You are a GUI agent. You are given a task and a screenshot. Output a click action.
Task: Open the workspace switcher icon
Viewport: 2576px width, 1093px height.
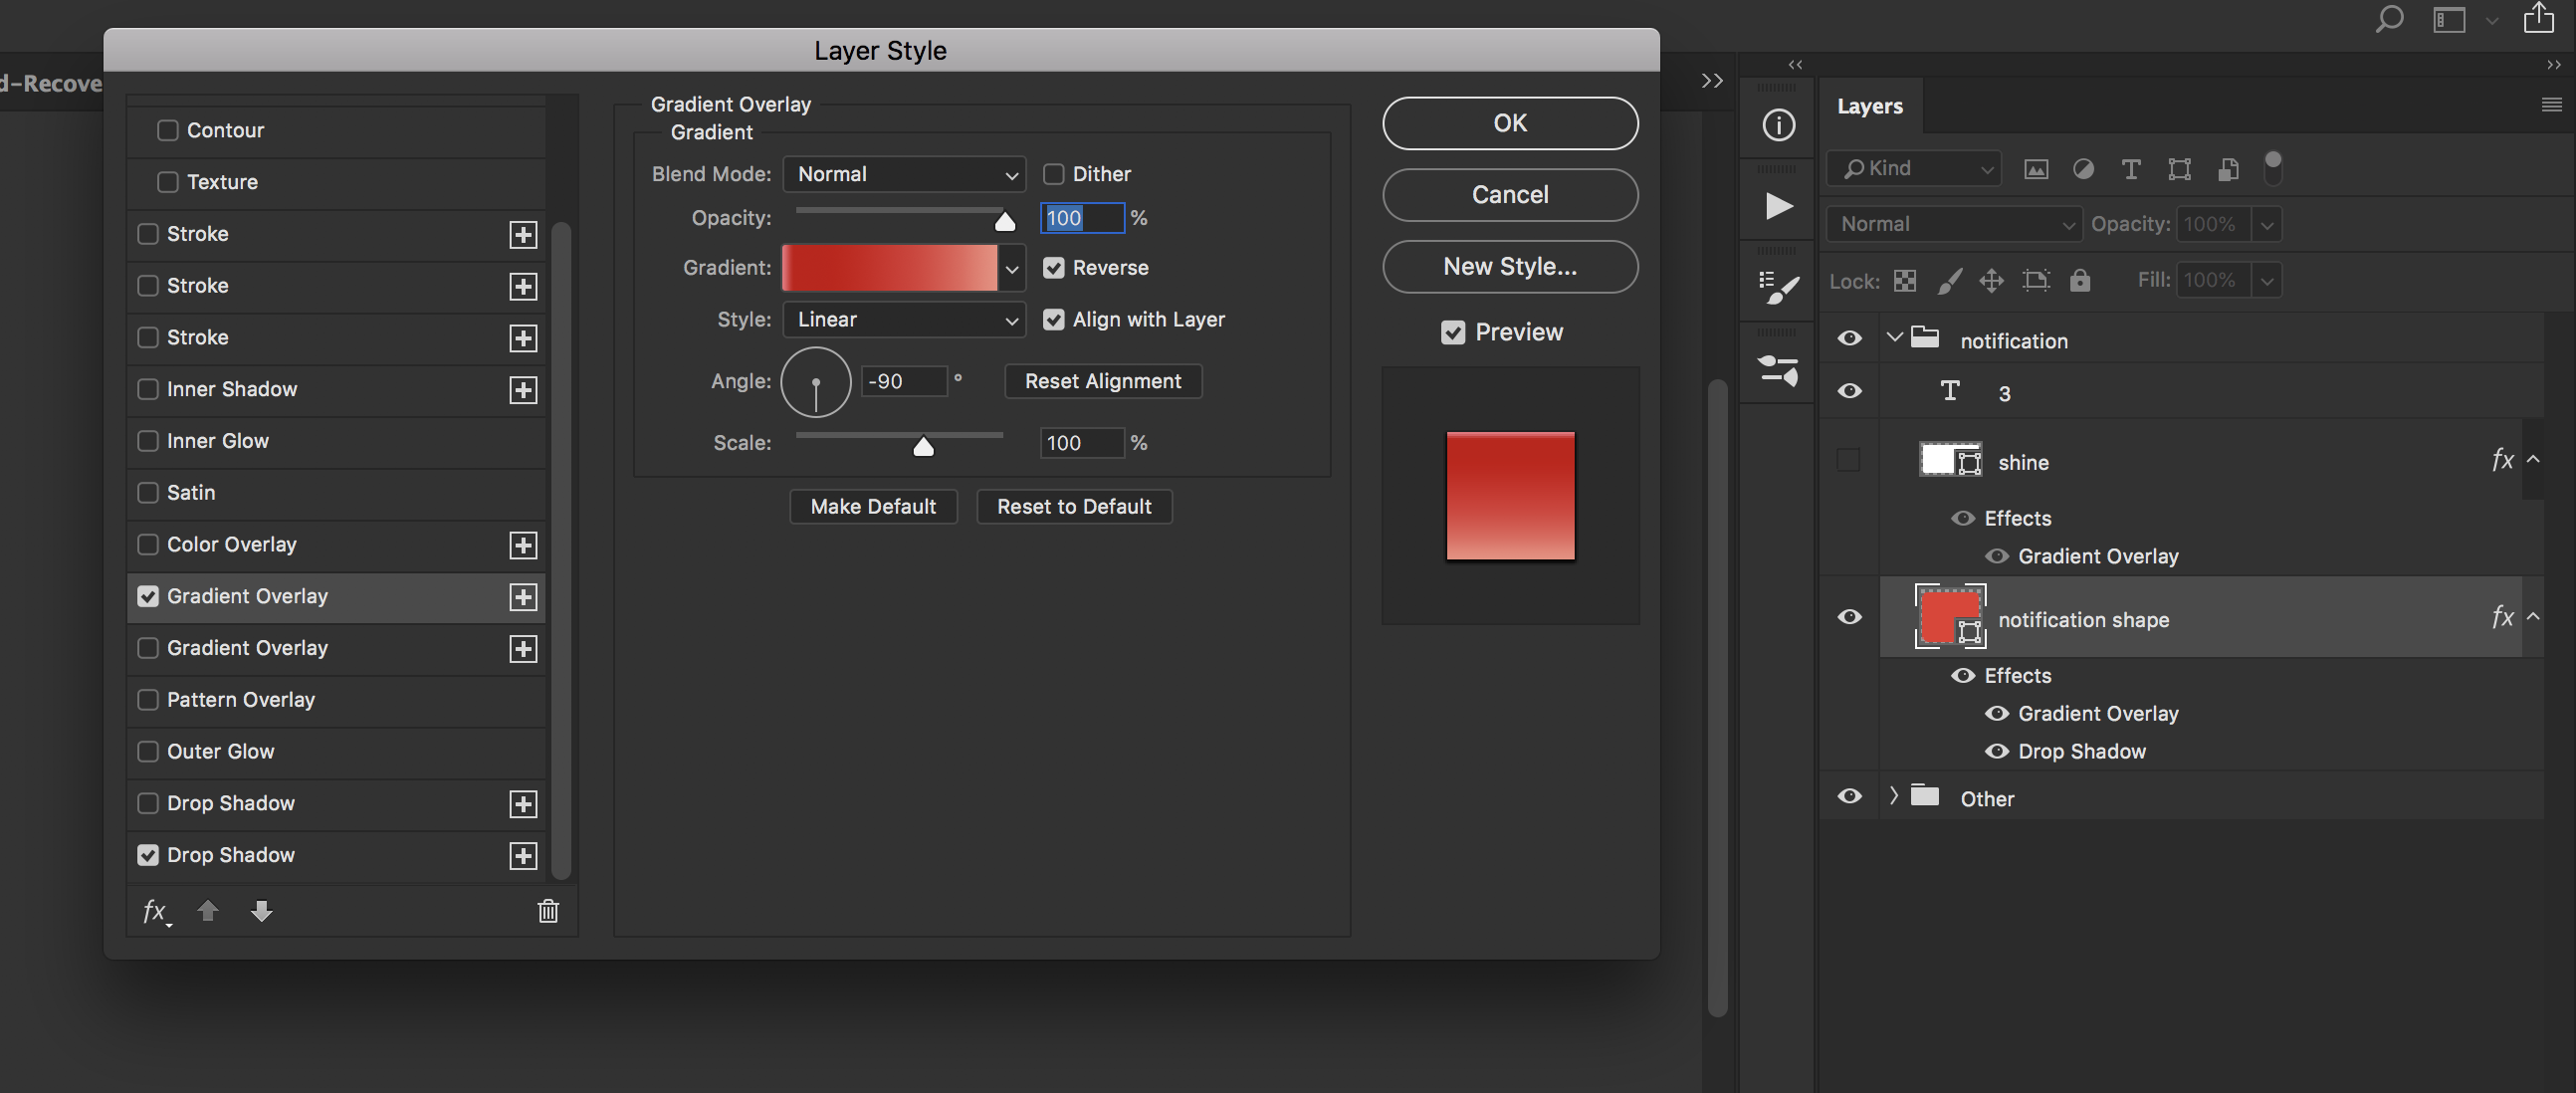point(2449,20)
